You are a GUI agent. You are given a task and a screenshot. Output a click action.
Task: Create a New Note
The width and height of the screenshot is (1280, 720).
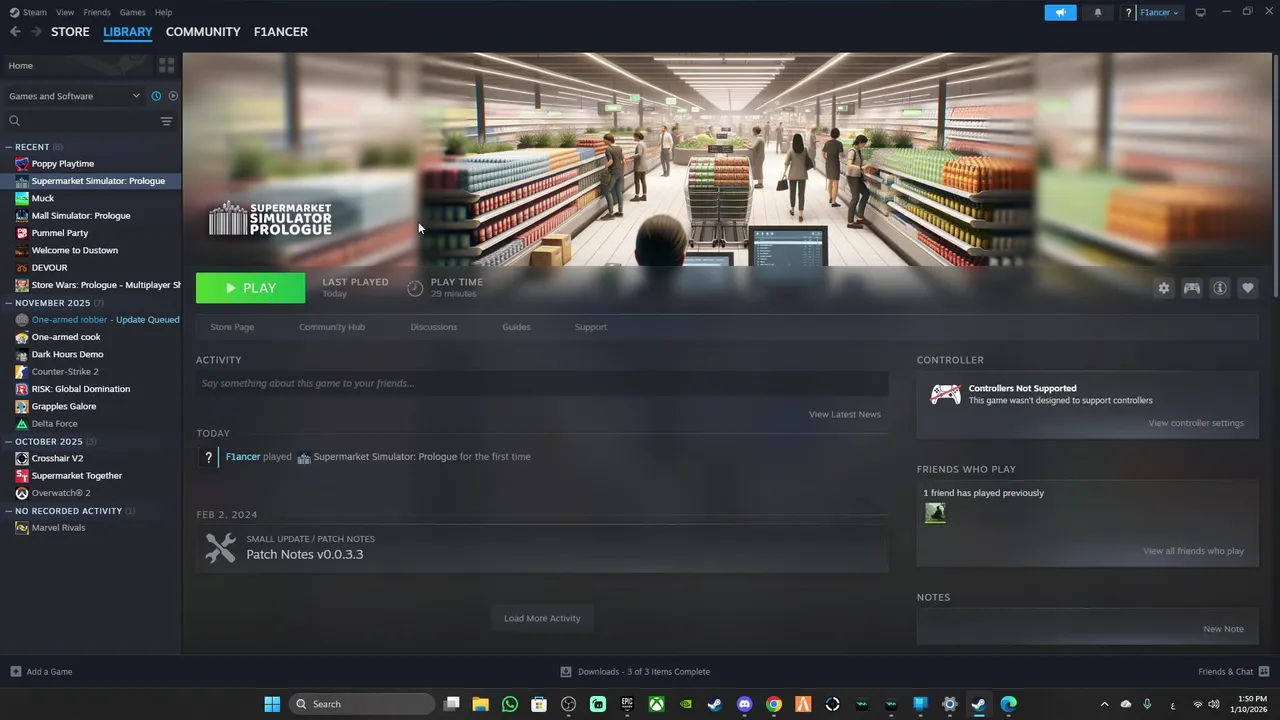point(1224,629)
